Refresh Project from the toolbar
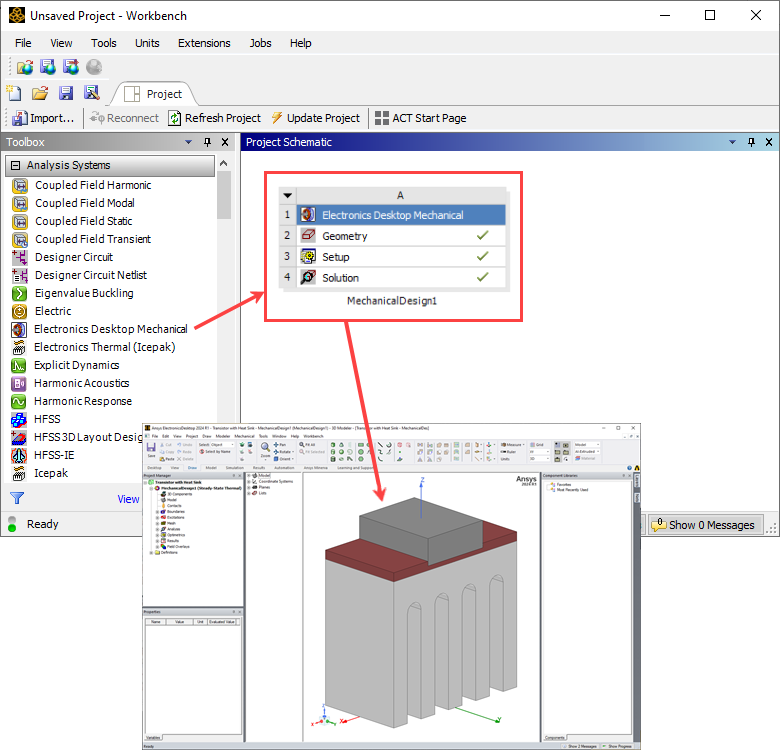Viewport: 780px width, 750px height. click(x=214, y=118)
